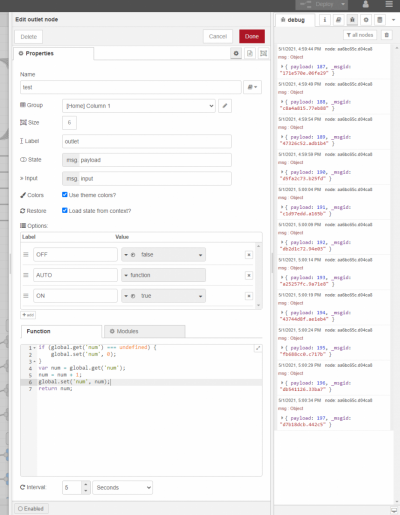Open the sidebar tabs dropdown arrow

click(393, 20)
